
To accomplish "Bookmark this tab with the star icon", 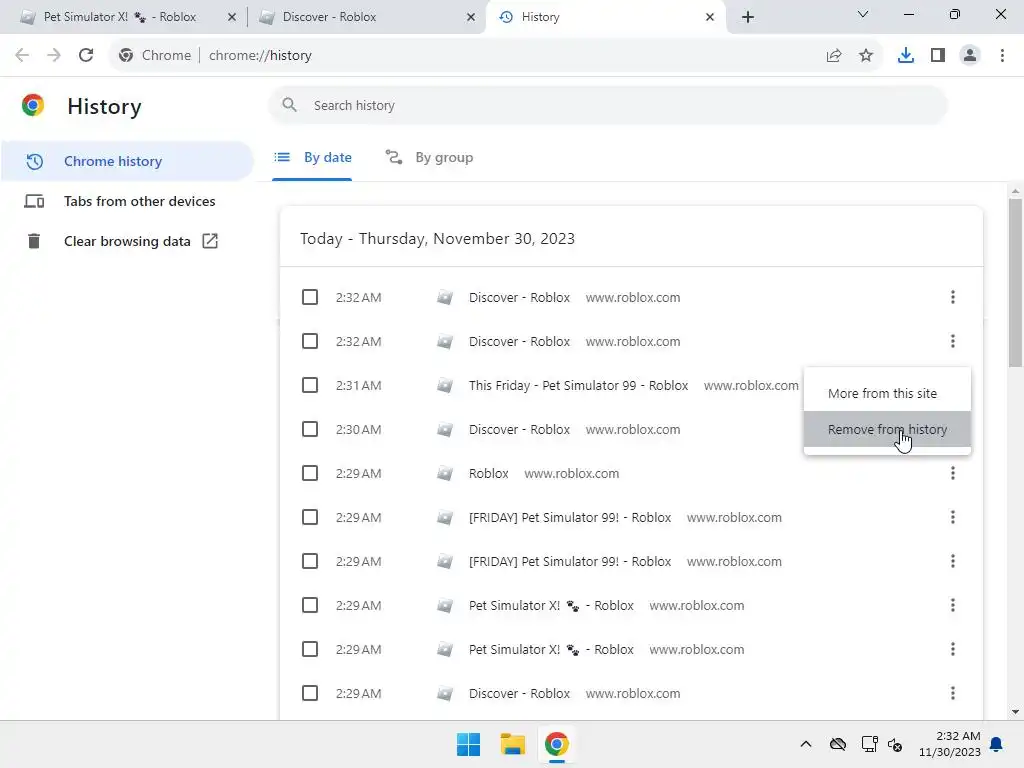I will (866, 56).
